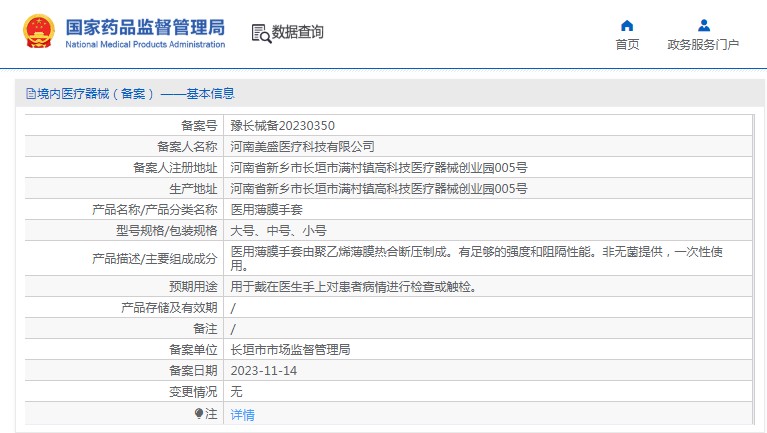Click the 首页 home icon
Image resolution: width=767 pixels, height=433 pixels.
[627, 25]
